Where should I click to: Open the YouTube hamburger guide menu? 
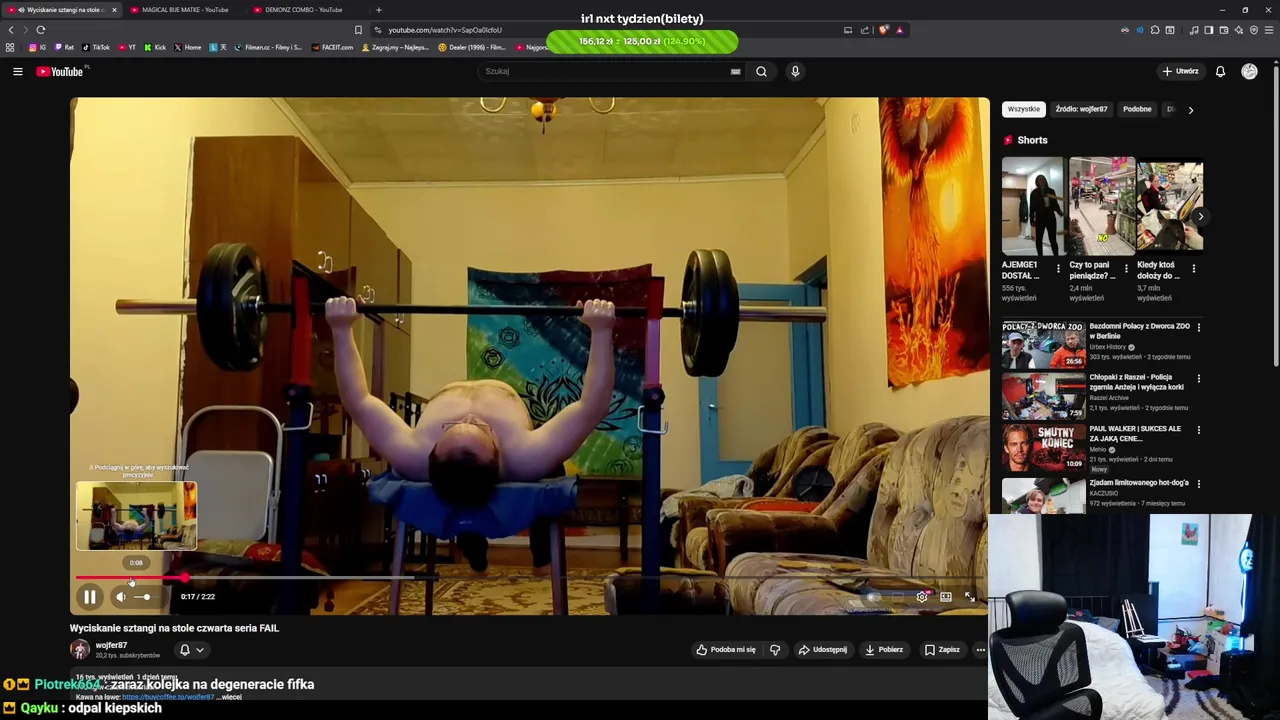[17, 71]
